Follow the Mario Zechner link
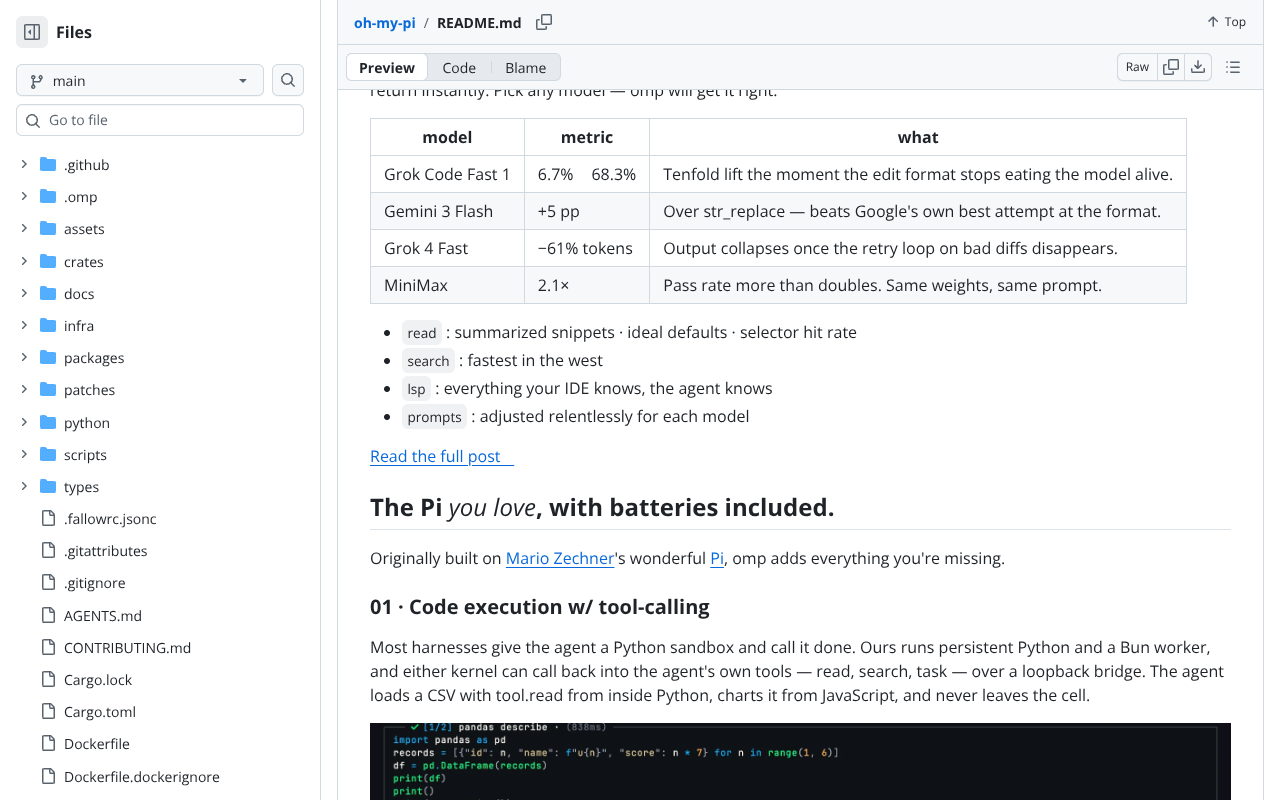Screen dimensions: 1280x800 560,558
